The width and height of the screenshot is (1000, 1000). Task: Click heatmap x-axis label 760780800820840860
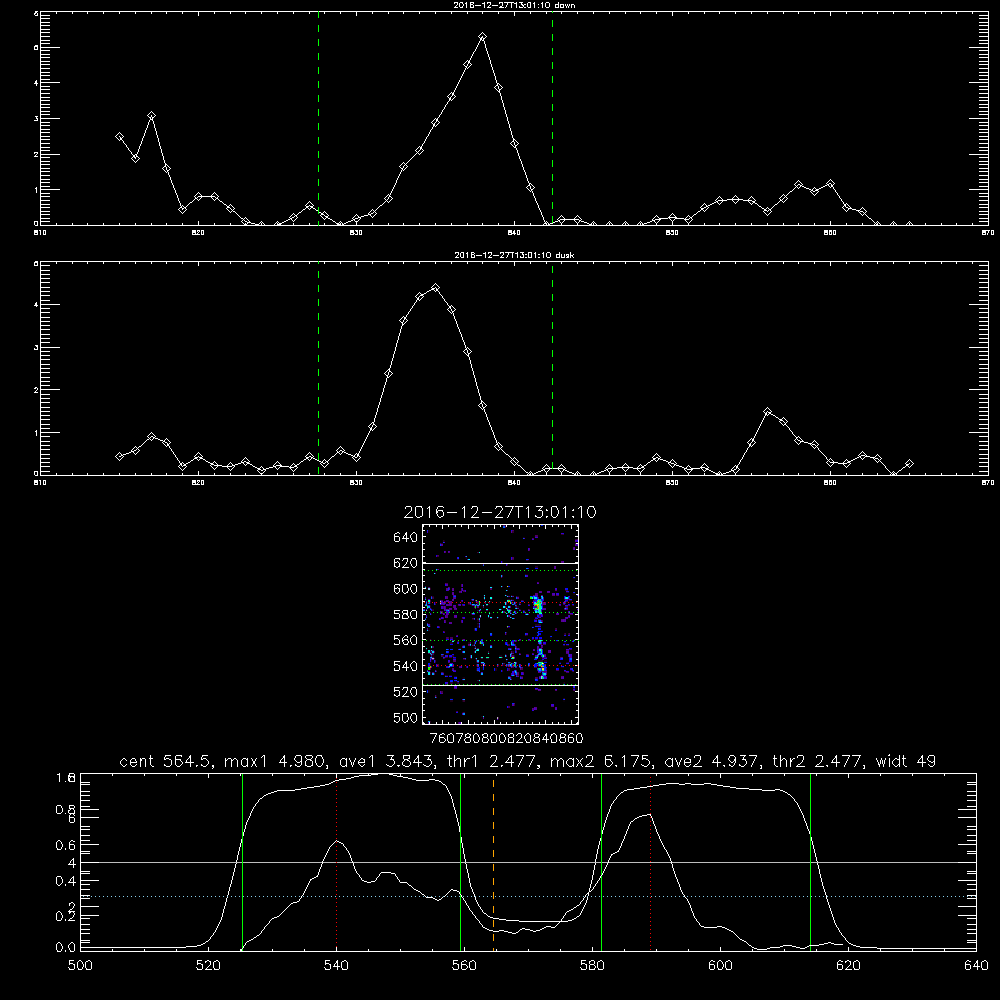point(507,738)
